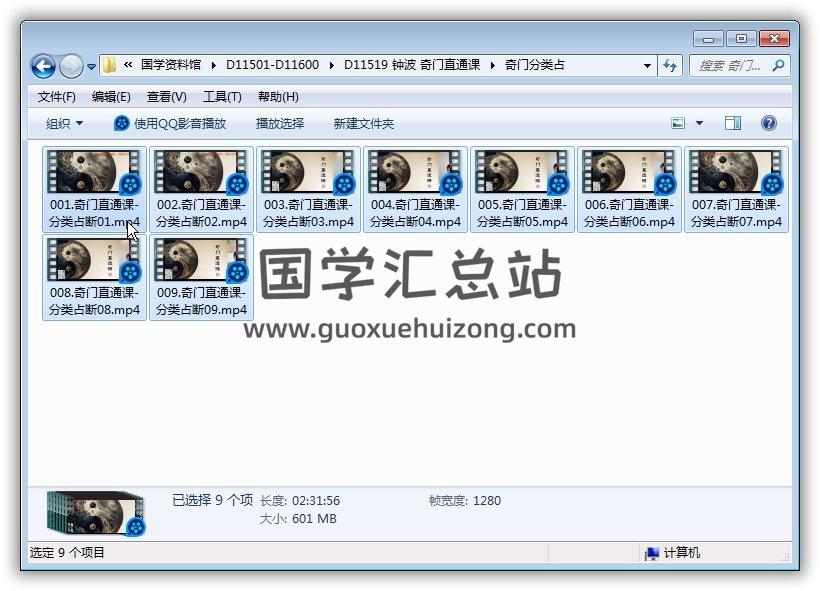Select 国学资料馆 in the address path
The image size is (820, 591).
point(171,65)
